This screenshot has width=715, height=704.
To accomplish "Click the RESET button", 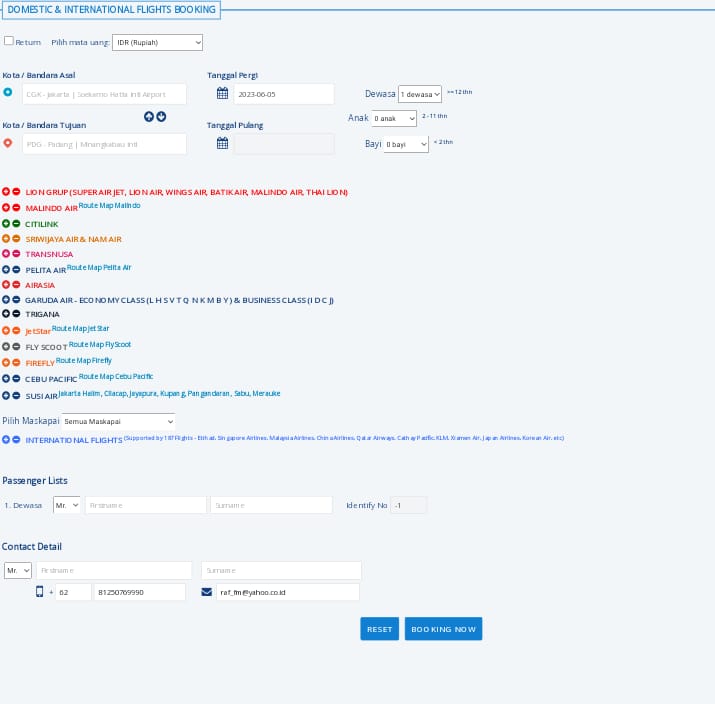I will click(379, 629).
